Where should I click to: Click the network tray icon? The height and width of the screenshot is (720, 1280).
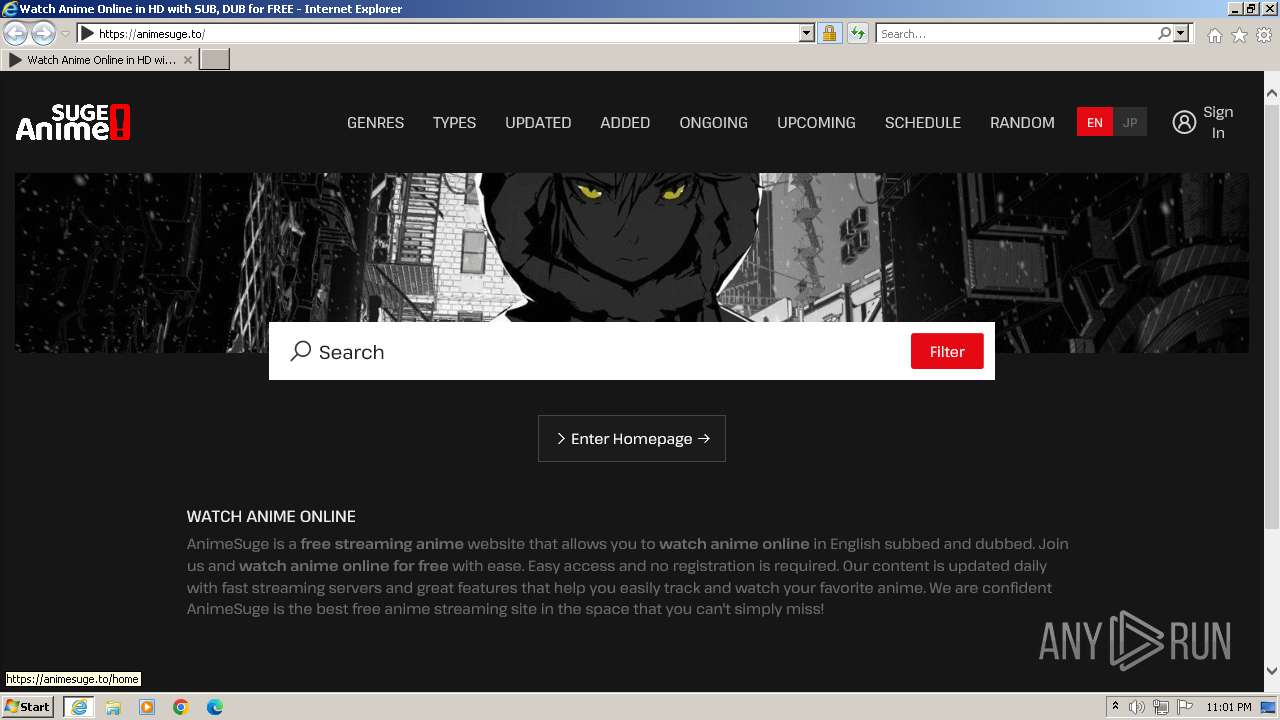point(1161,707)
